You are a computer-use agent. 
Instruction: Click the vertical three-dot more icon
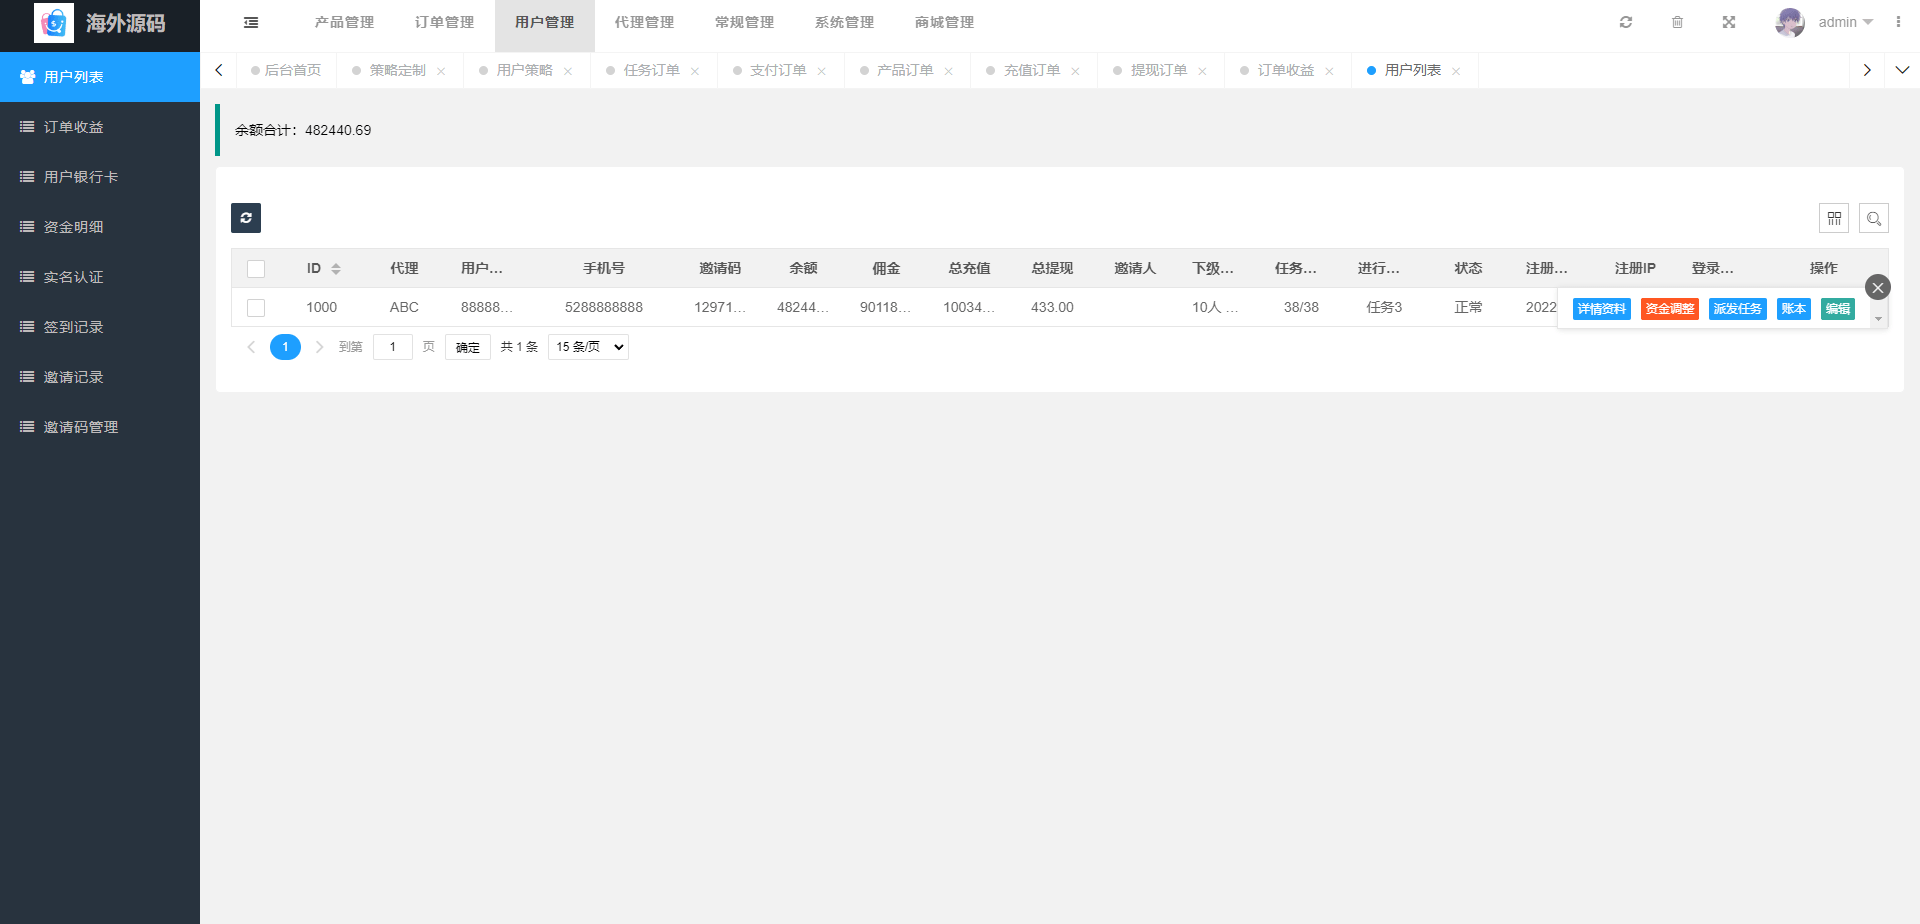[1898, 22]
